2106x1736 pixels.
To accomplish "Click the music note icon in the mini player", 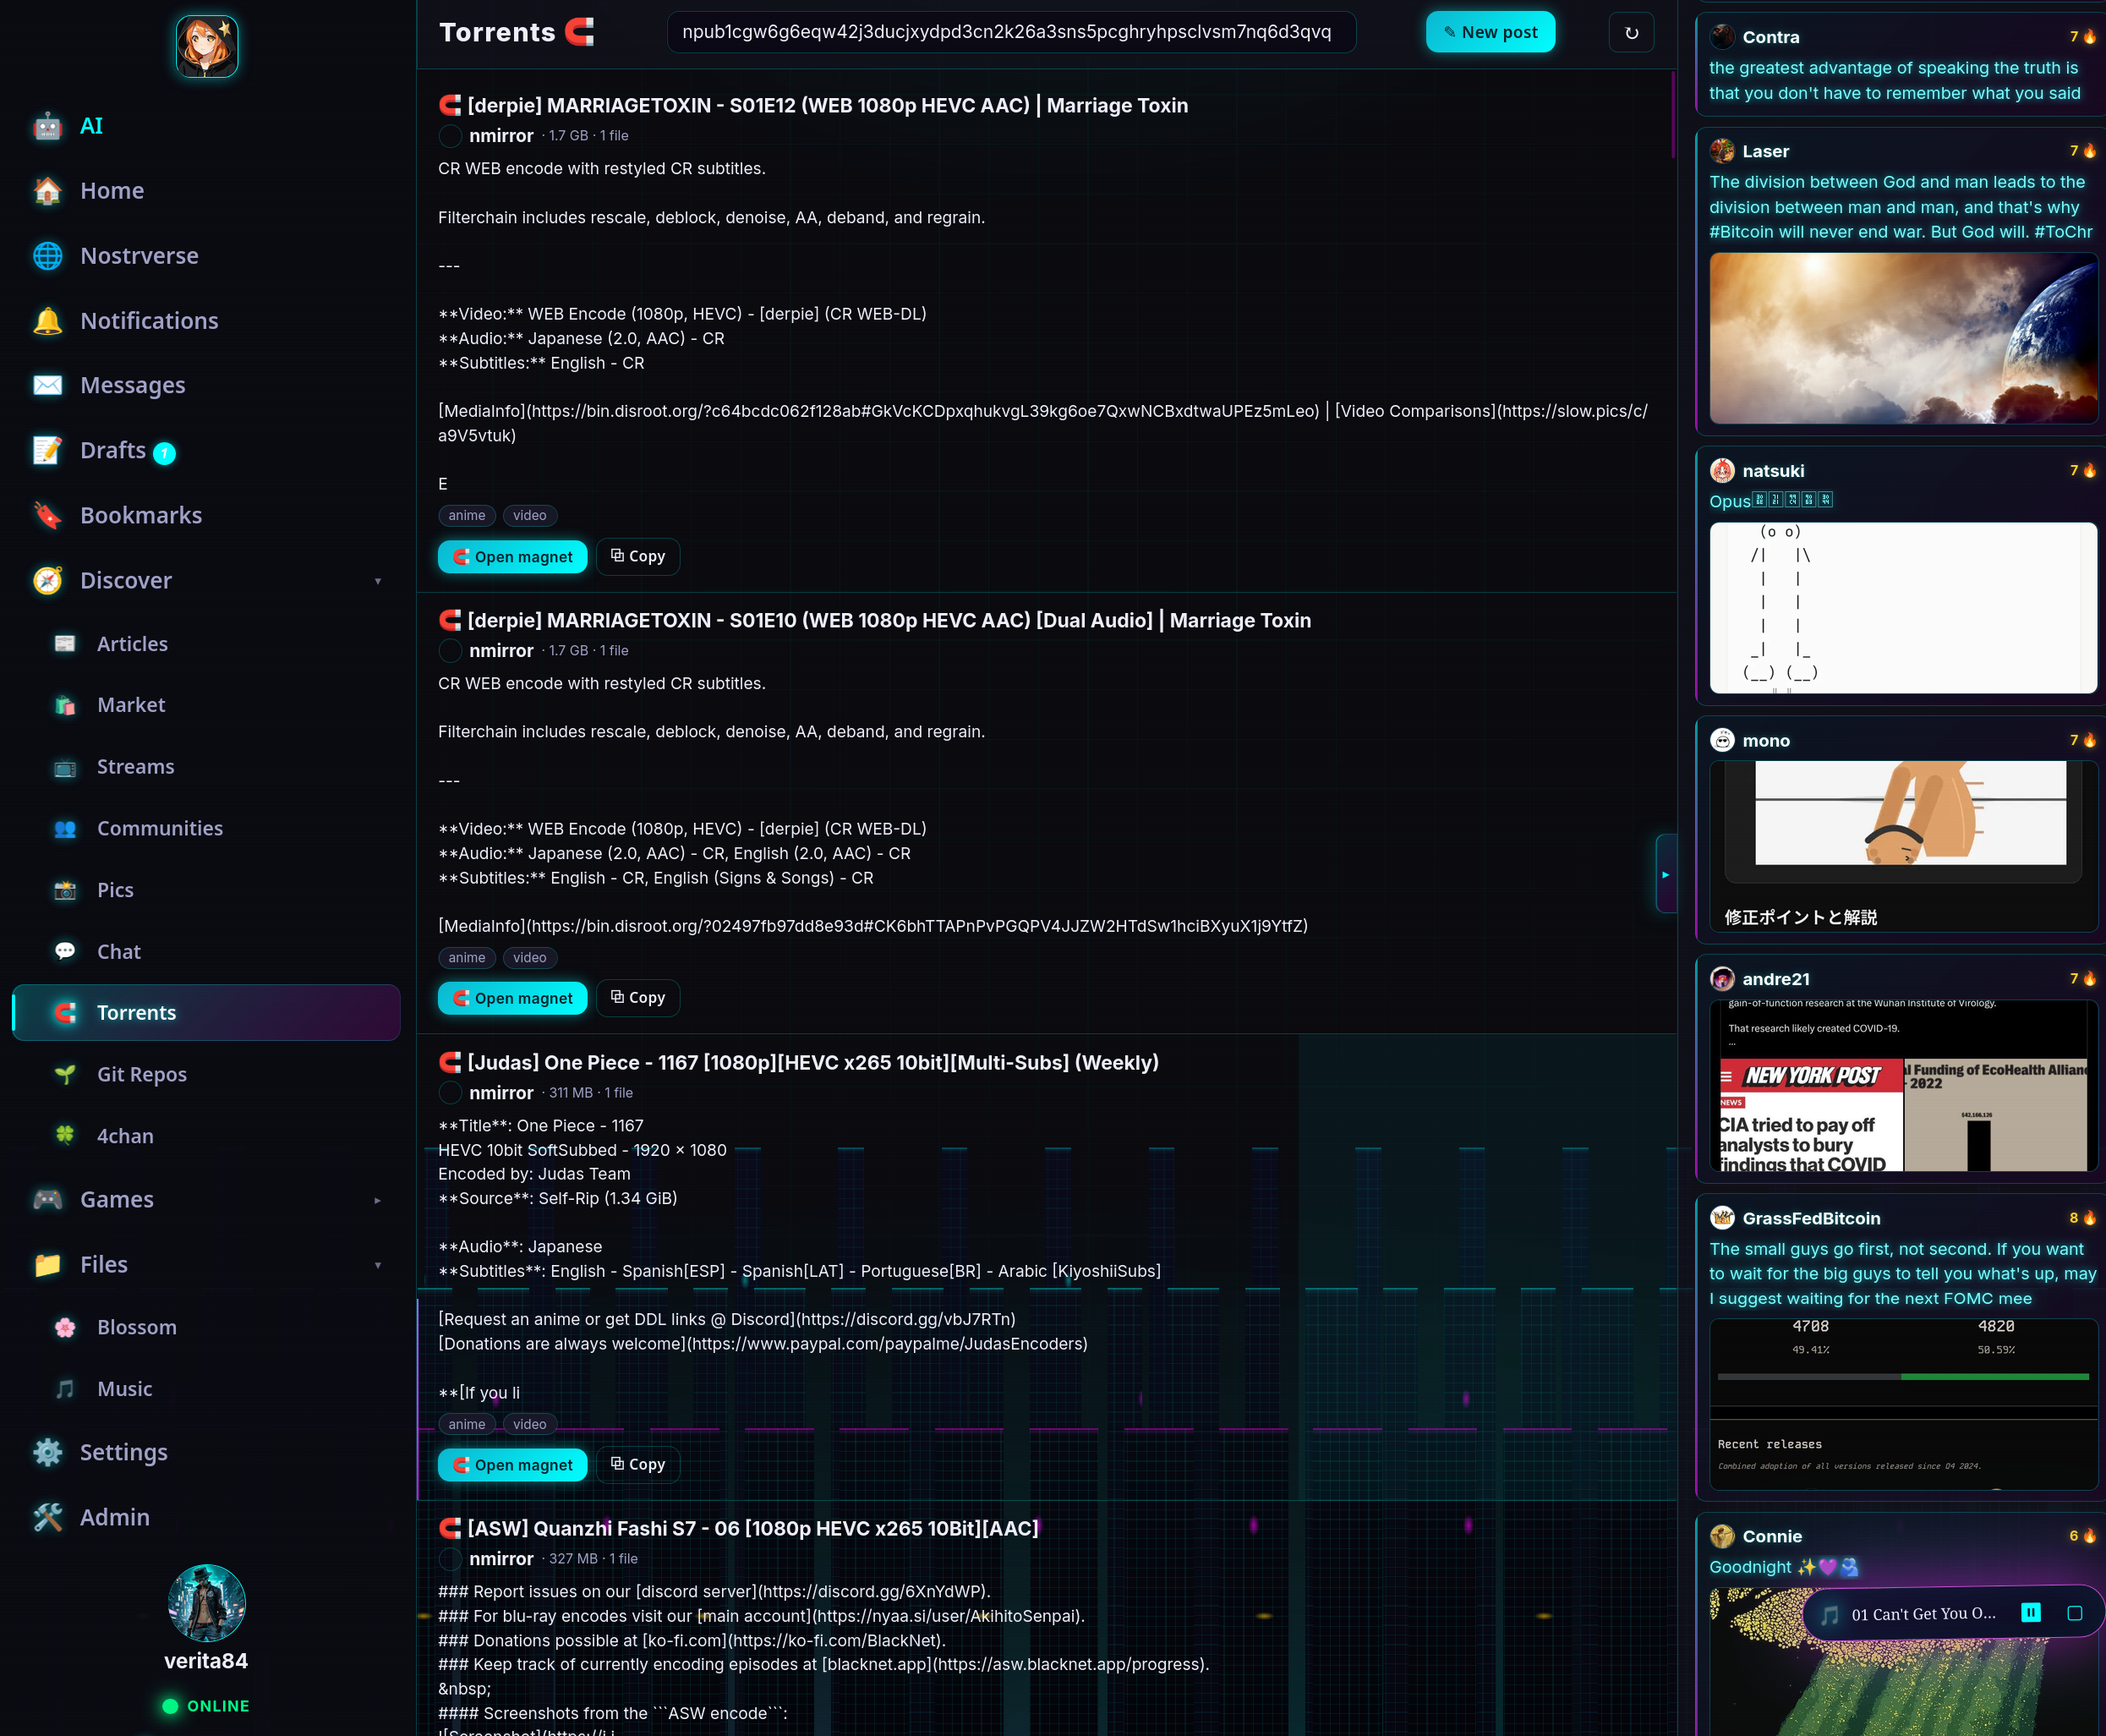I will click(x=1830, y=1614).
